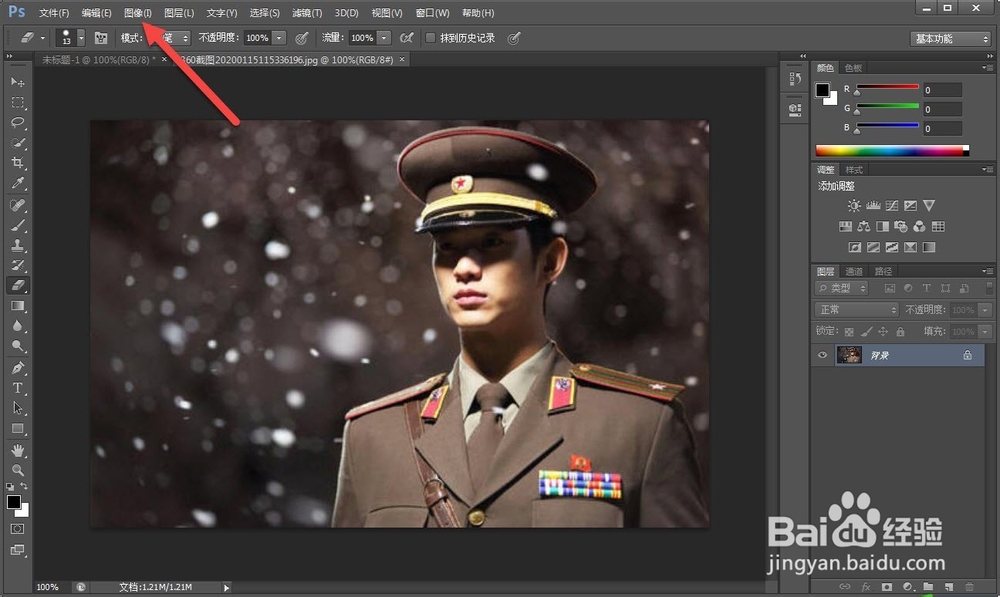1000x597 pixels.
Task: Select the Eyedropper tool
Action: click(x=17, y=184)
